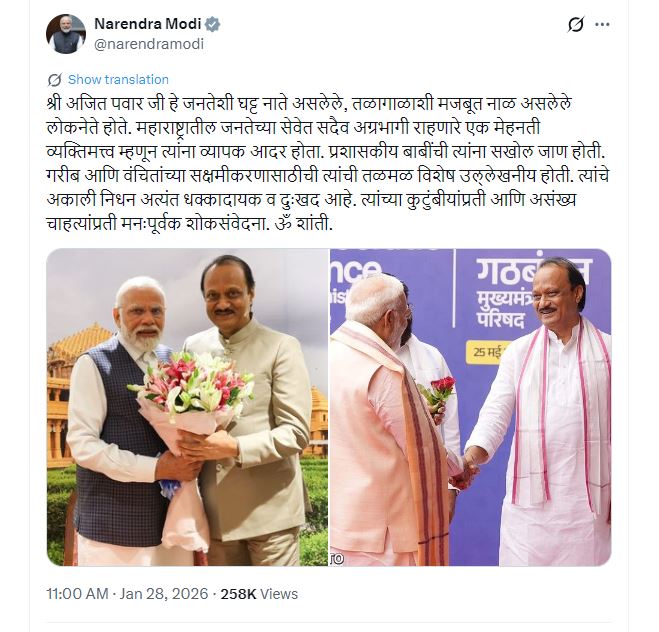Open the right photo showing the handshake
Screen dimensions: 659x632
coord(471,407)
